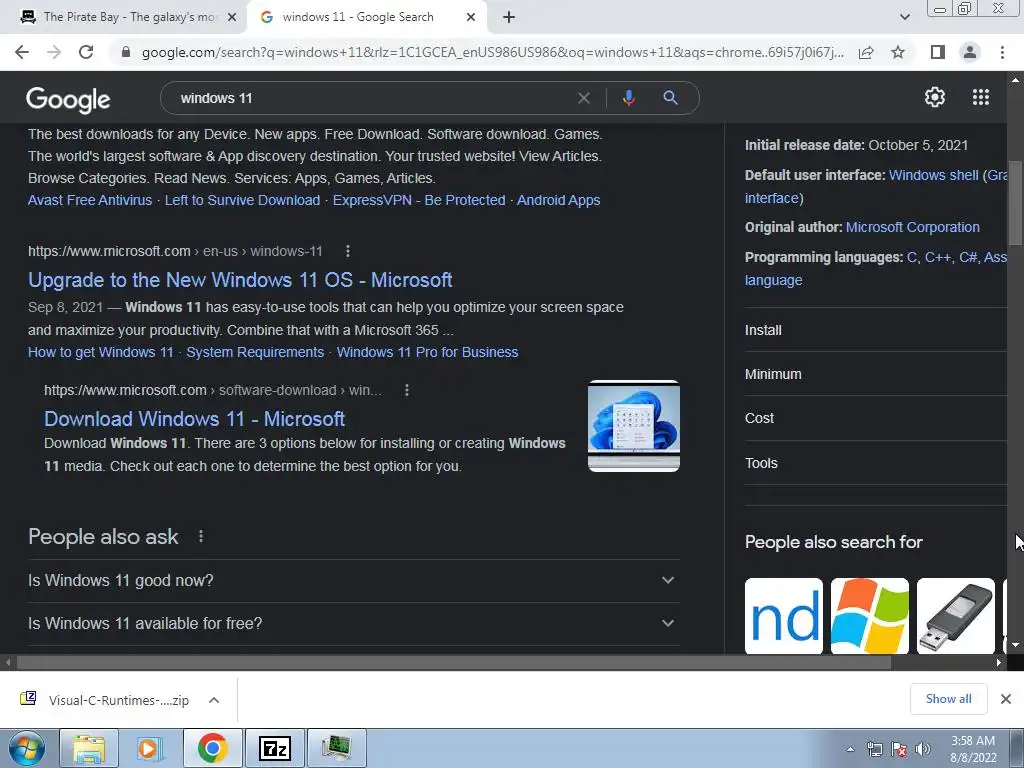Close the downloads bar
The height and width of the screenshot is (768, 1024).
pyautogui.click(x=1006, y=699)
